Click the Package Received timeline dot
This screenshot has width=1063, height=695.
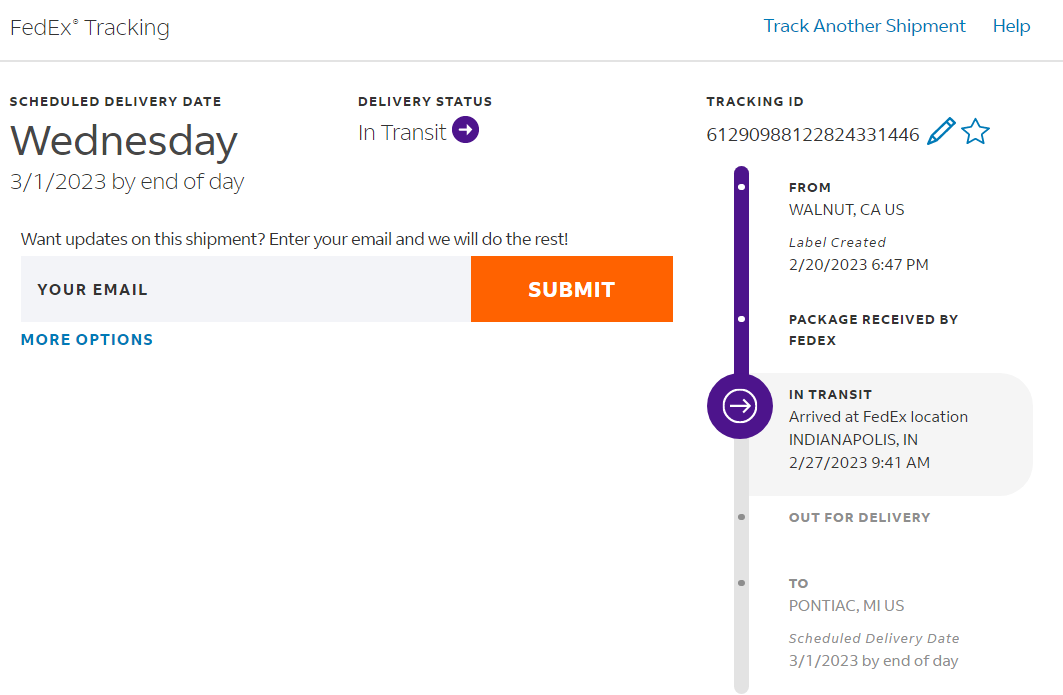coord(741,320)
